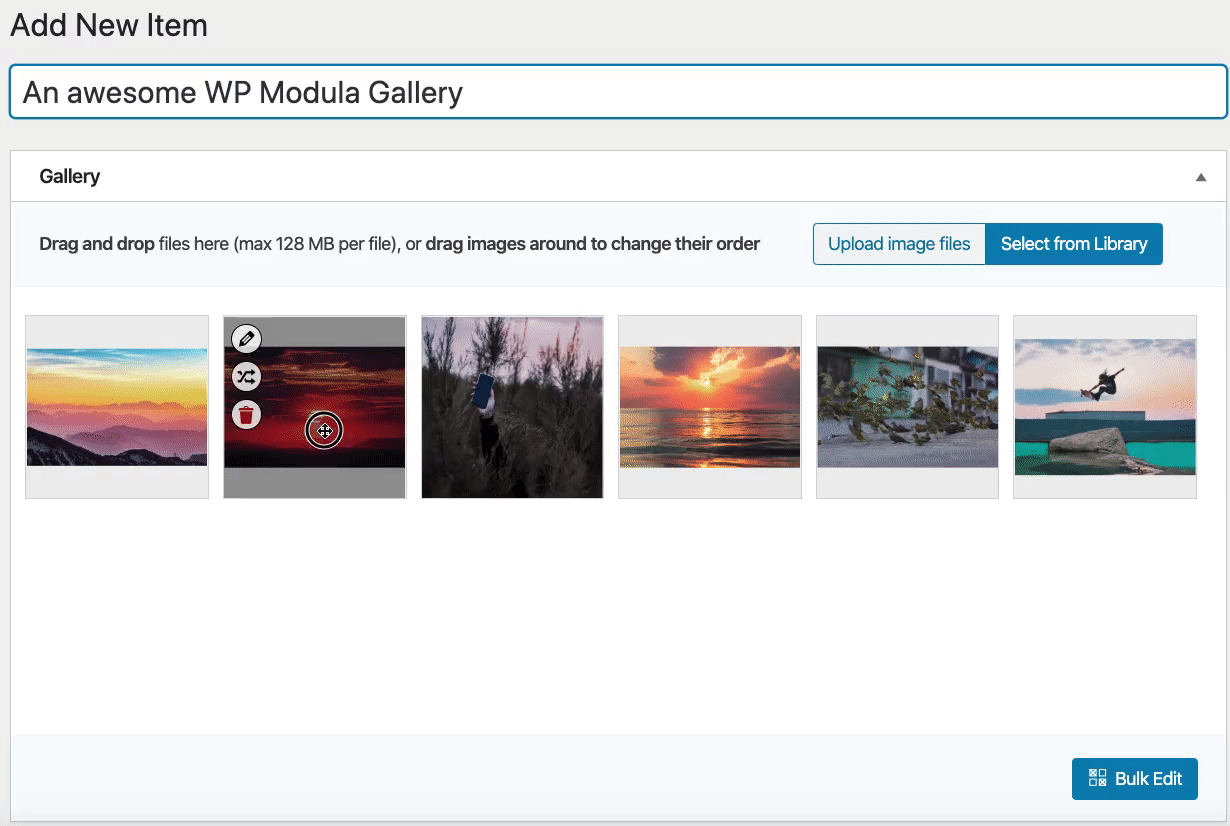Screen dimensions: 1230x826
Task: Collapse the Gallery panel with triangle arrow
Action: 1201,177
